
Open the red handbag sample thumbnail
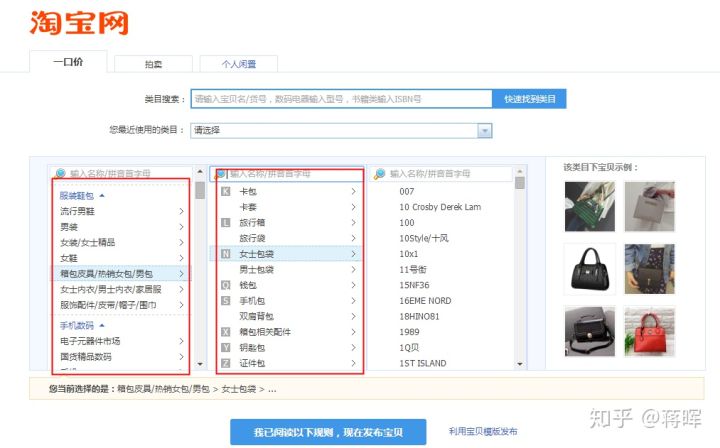(x=649, y=331)
